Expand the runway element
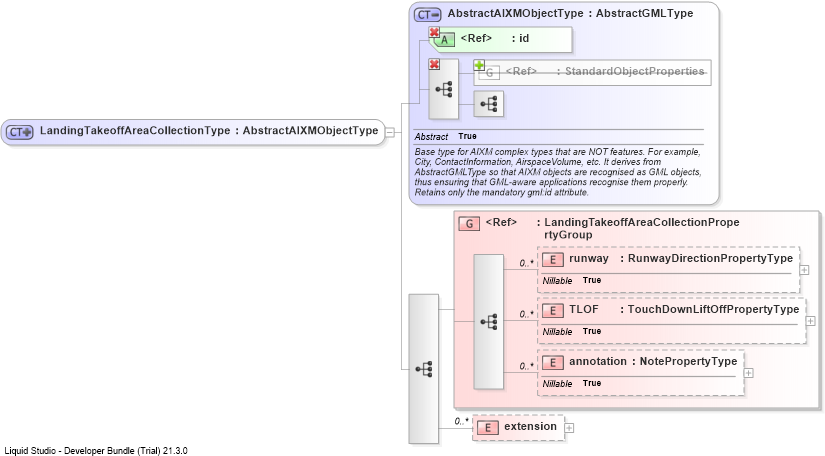Image resolution: width=825 pixels, height=456 pixels. pos(804,270)
